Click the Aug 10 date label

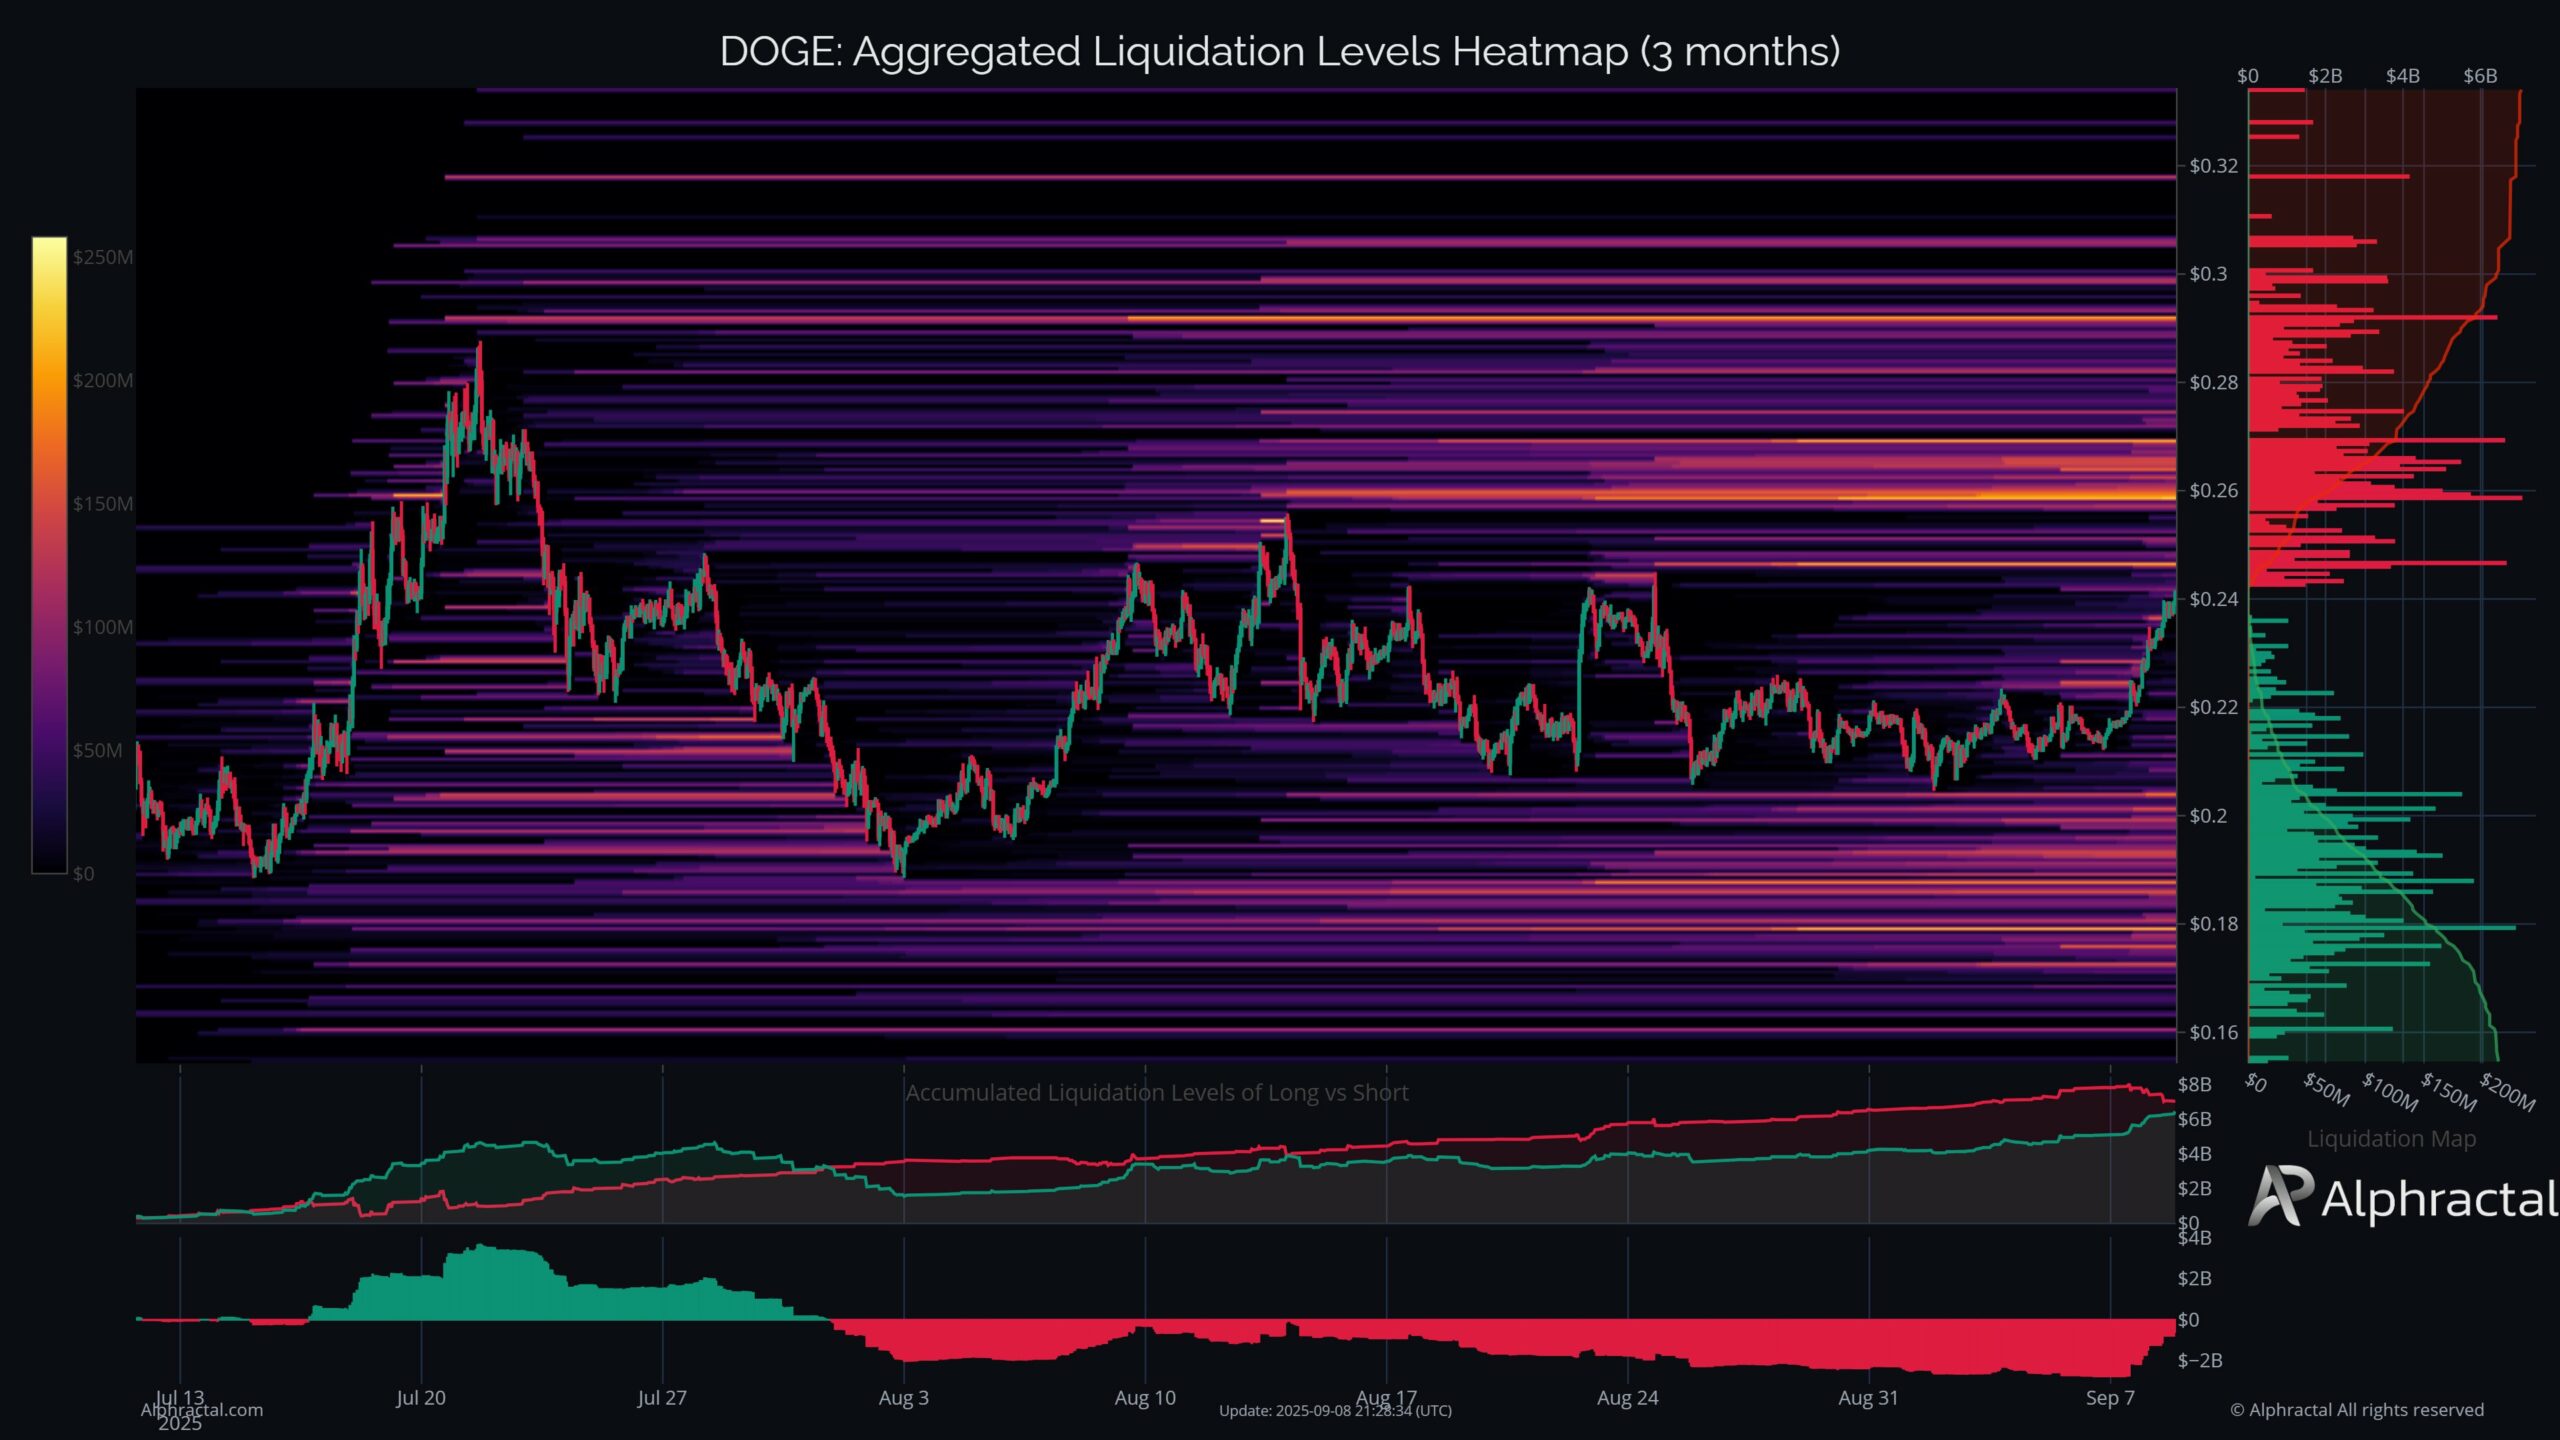point(1144,1398)
